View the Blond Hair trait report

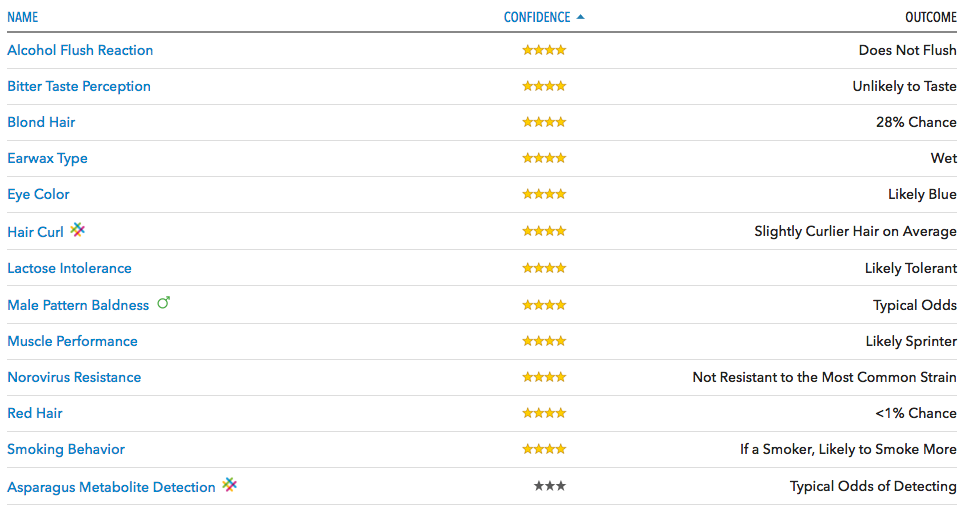tap(41, 122)
